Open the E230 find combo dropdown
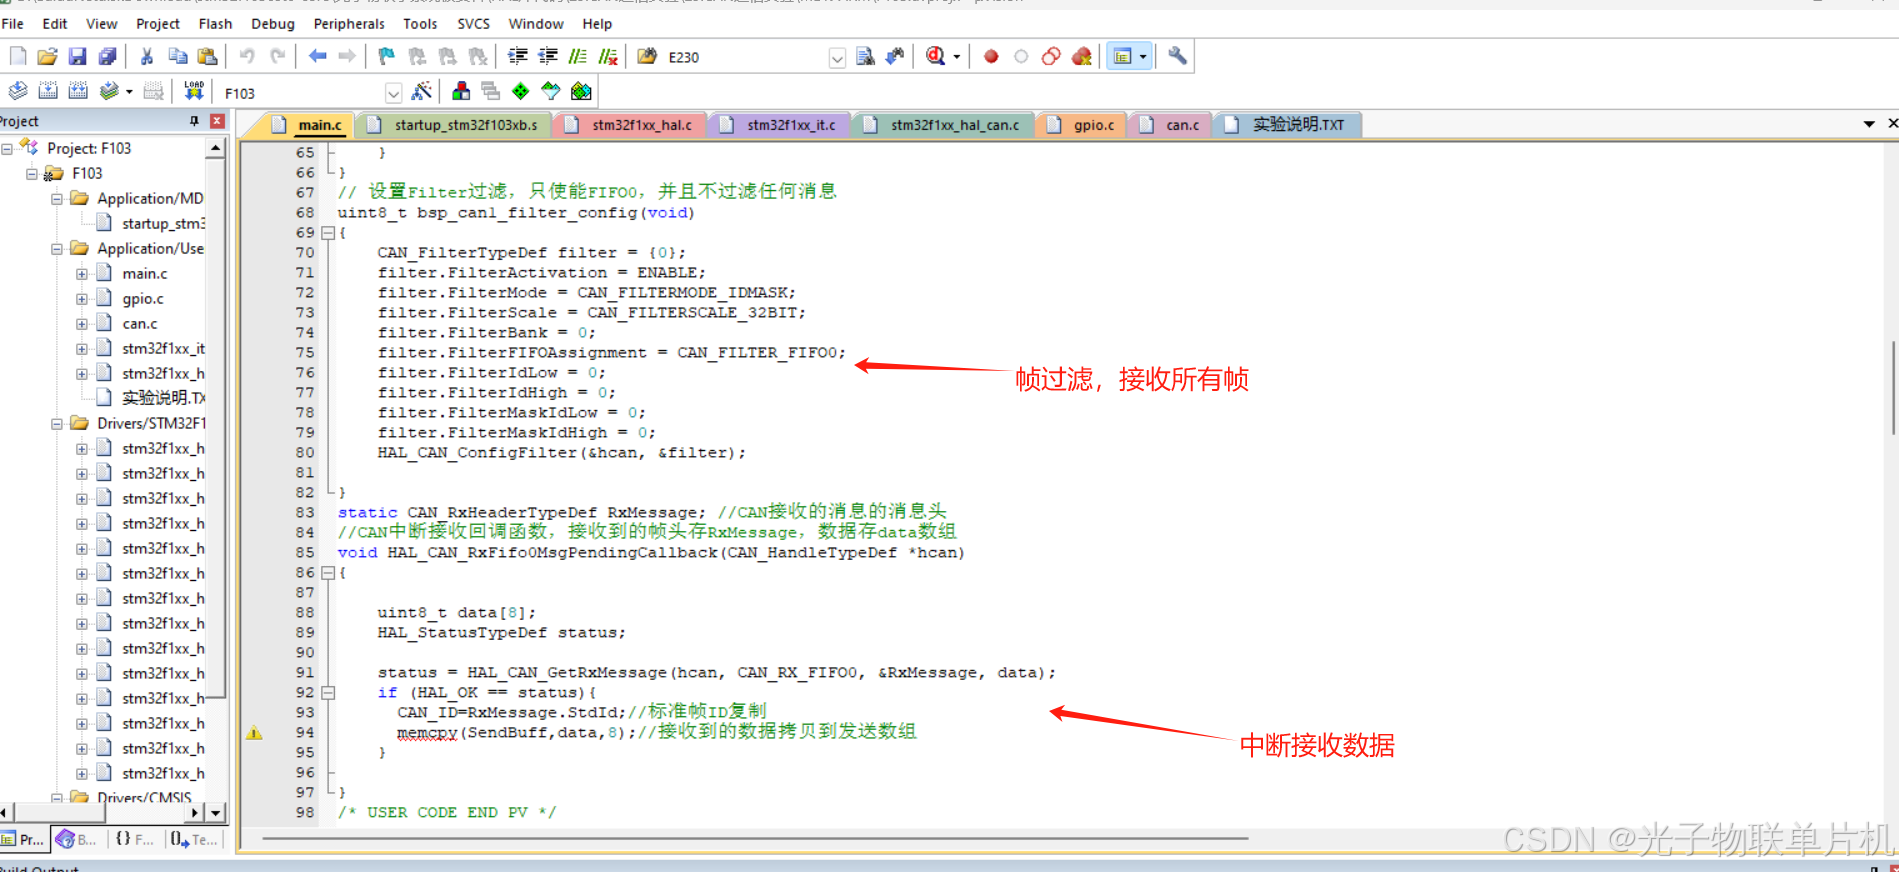This screenshot has height=872, width=1899. coord(837,57)
